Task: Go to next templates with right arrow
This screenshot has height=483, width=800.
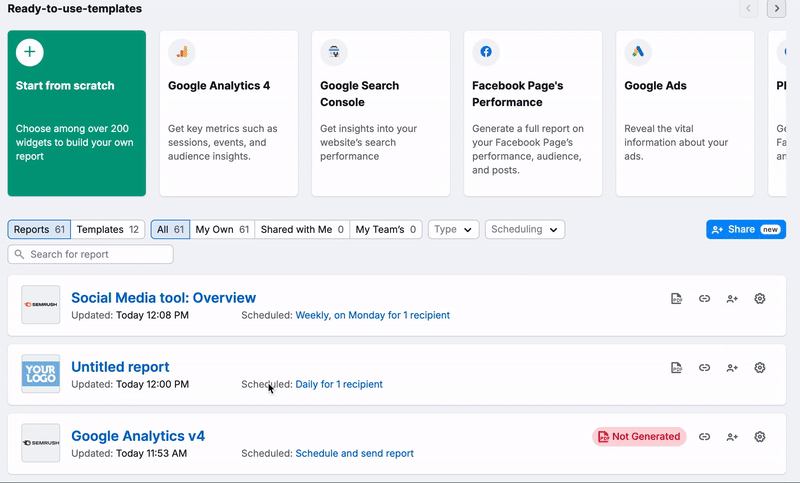Action: (777, 9)
